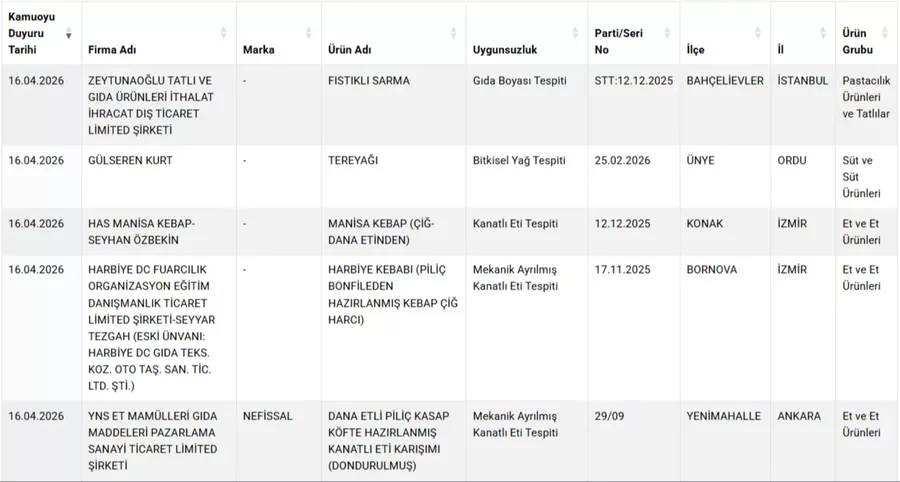Click sort arrows in Kamuoyu Duyuru Tarihi column
The width and height of the screenshot is (900, 482).
[69, 34]
